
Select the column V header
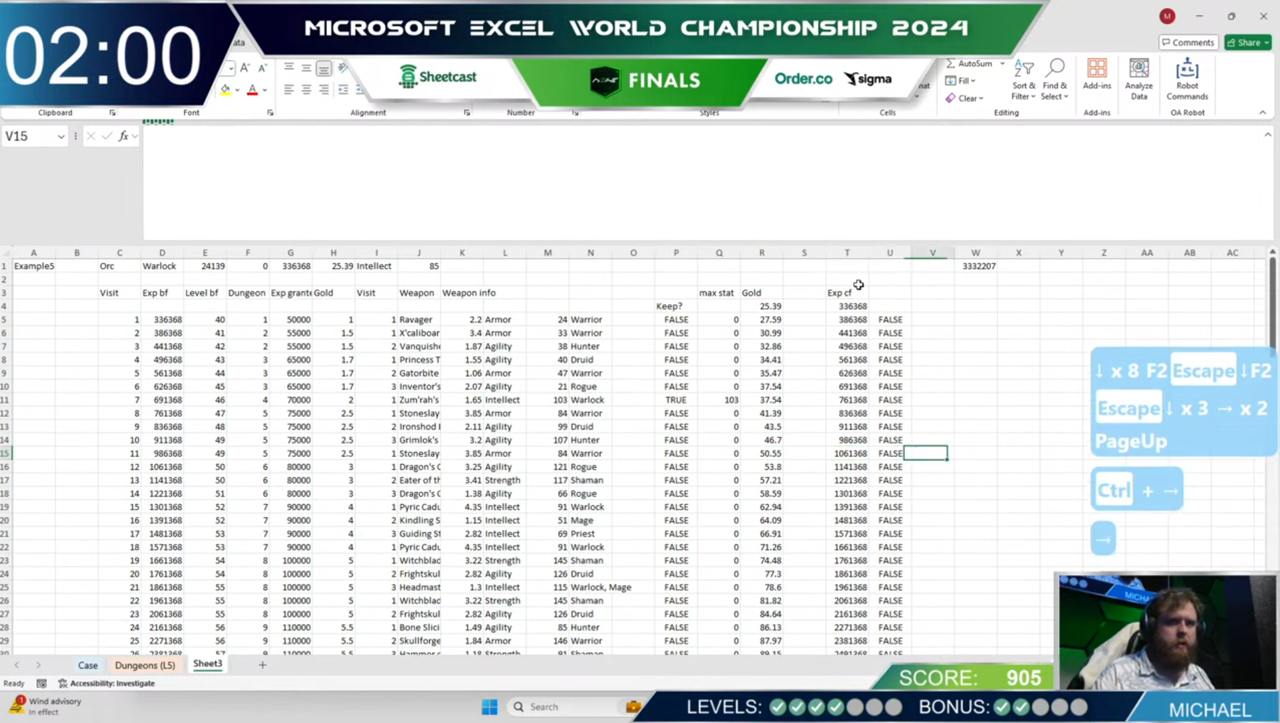coord(932,253)
